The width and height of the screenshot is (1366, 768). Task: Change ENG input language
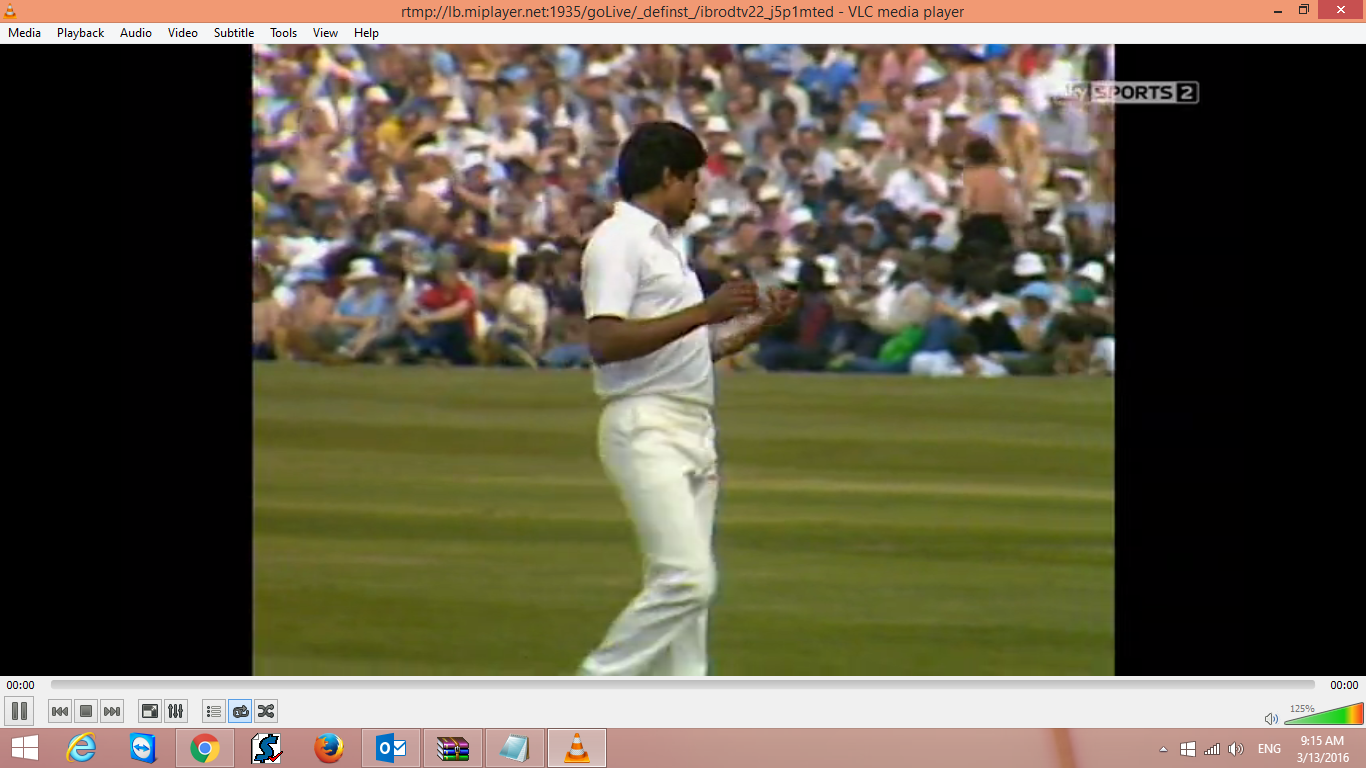(1269, 749)
